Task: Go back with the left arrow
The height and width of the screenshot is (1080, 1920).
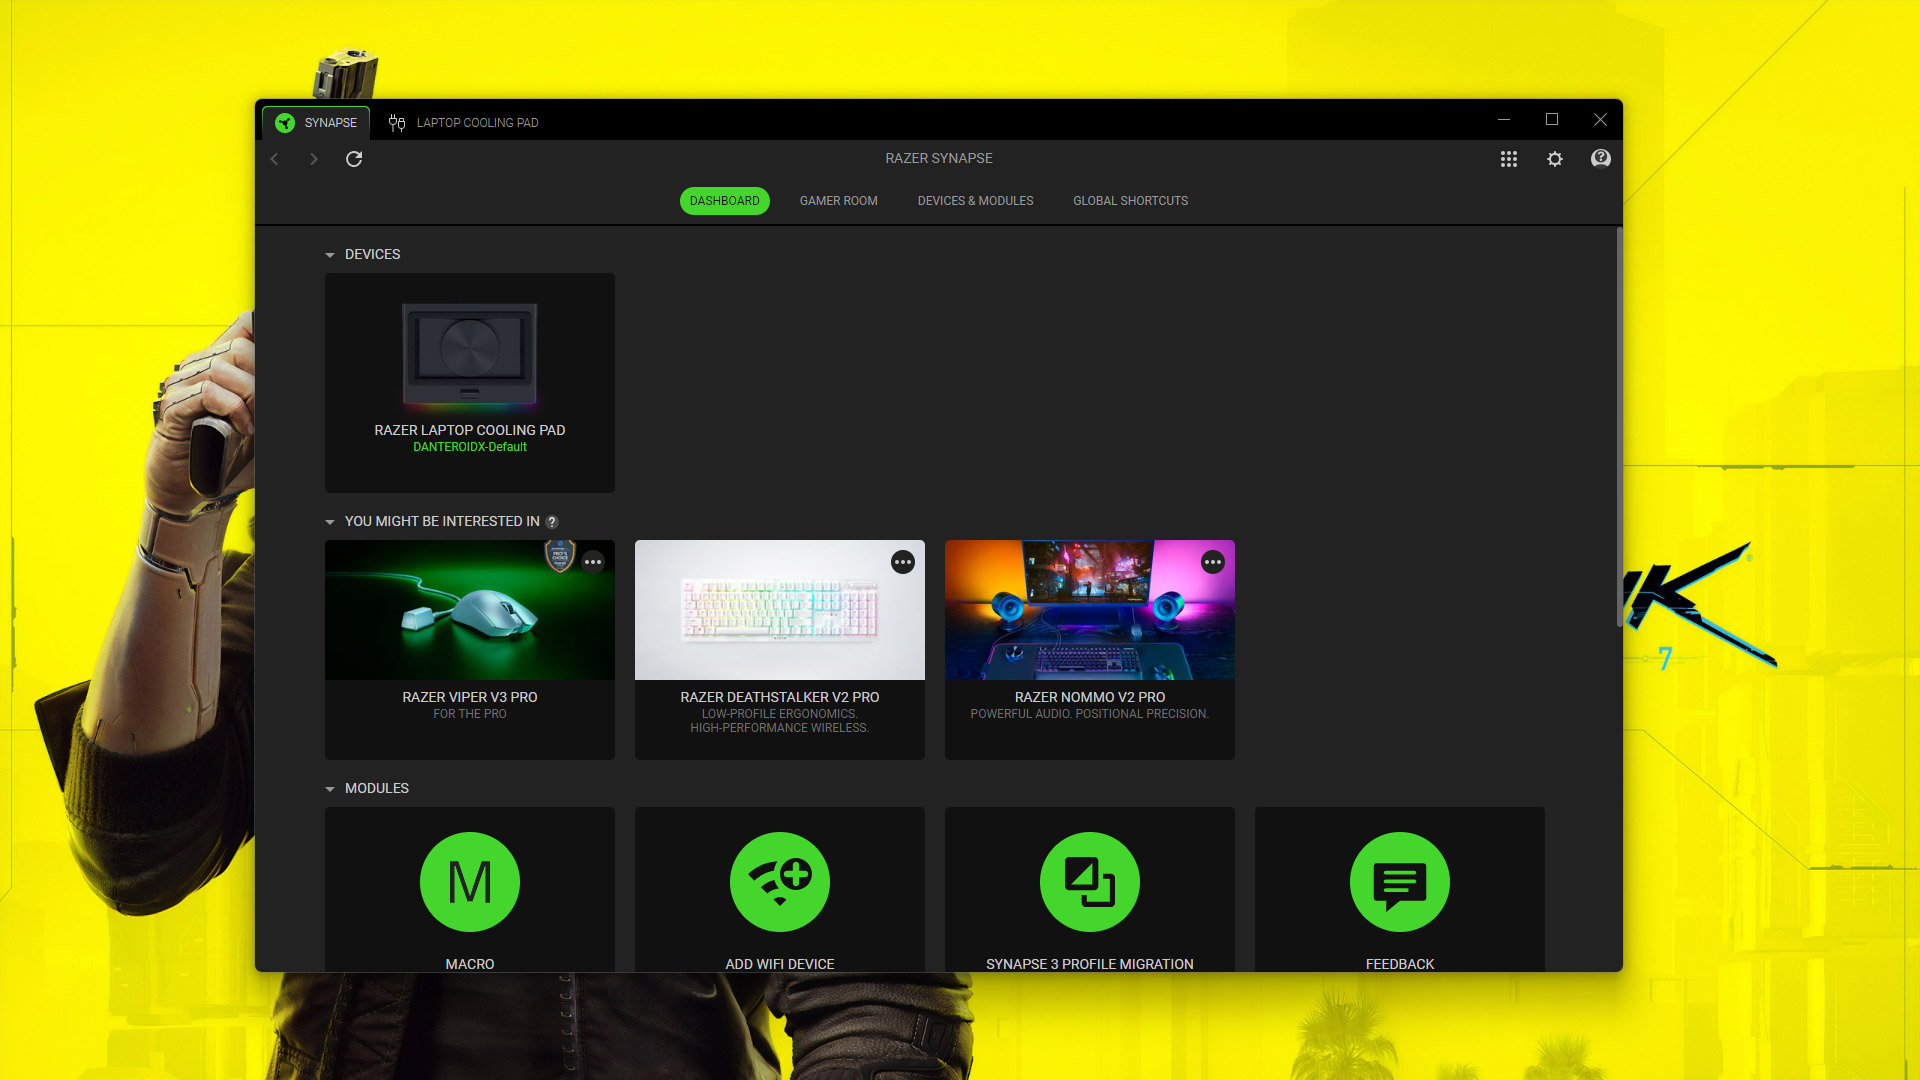Action: (274, 159)
